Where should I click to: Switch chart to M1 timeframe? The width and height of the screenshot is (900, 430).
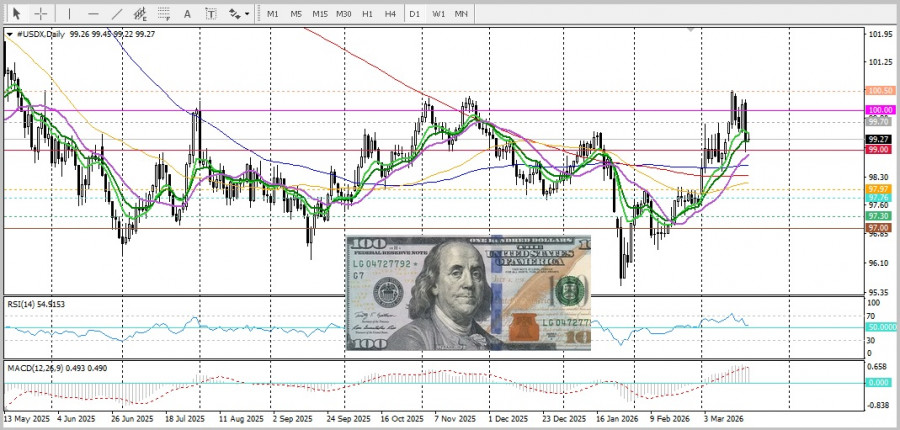[x=273, y=13]
